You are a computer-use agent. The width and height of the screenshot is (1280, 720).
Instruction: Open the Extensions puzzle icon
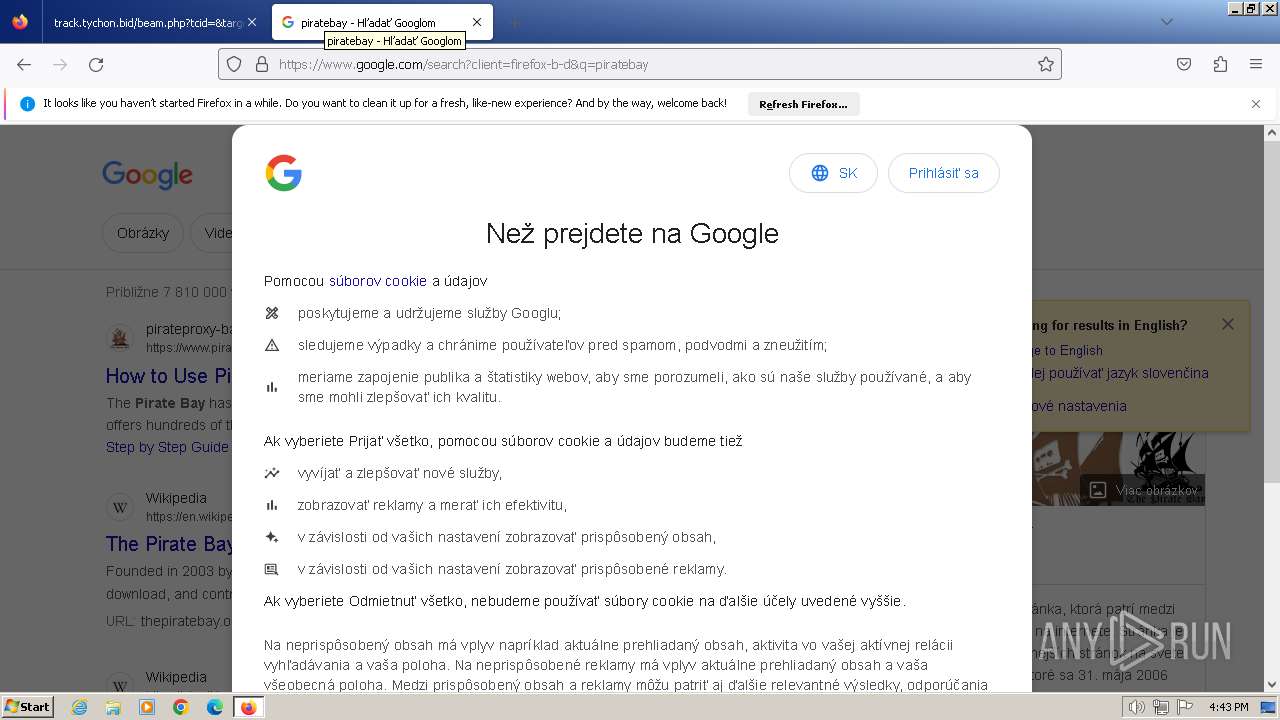[x=1220, y=64]
